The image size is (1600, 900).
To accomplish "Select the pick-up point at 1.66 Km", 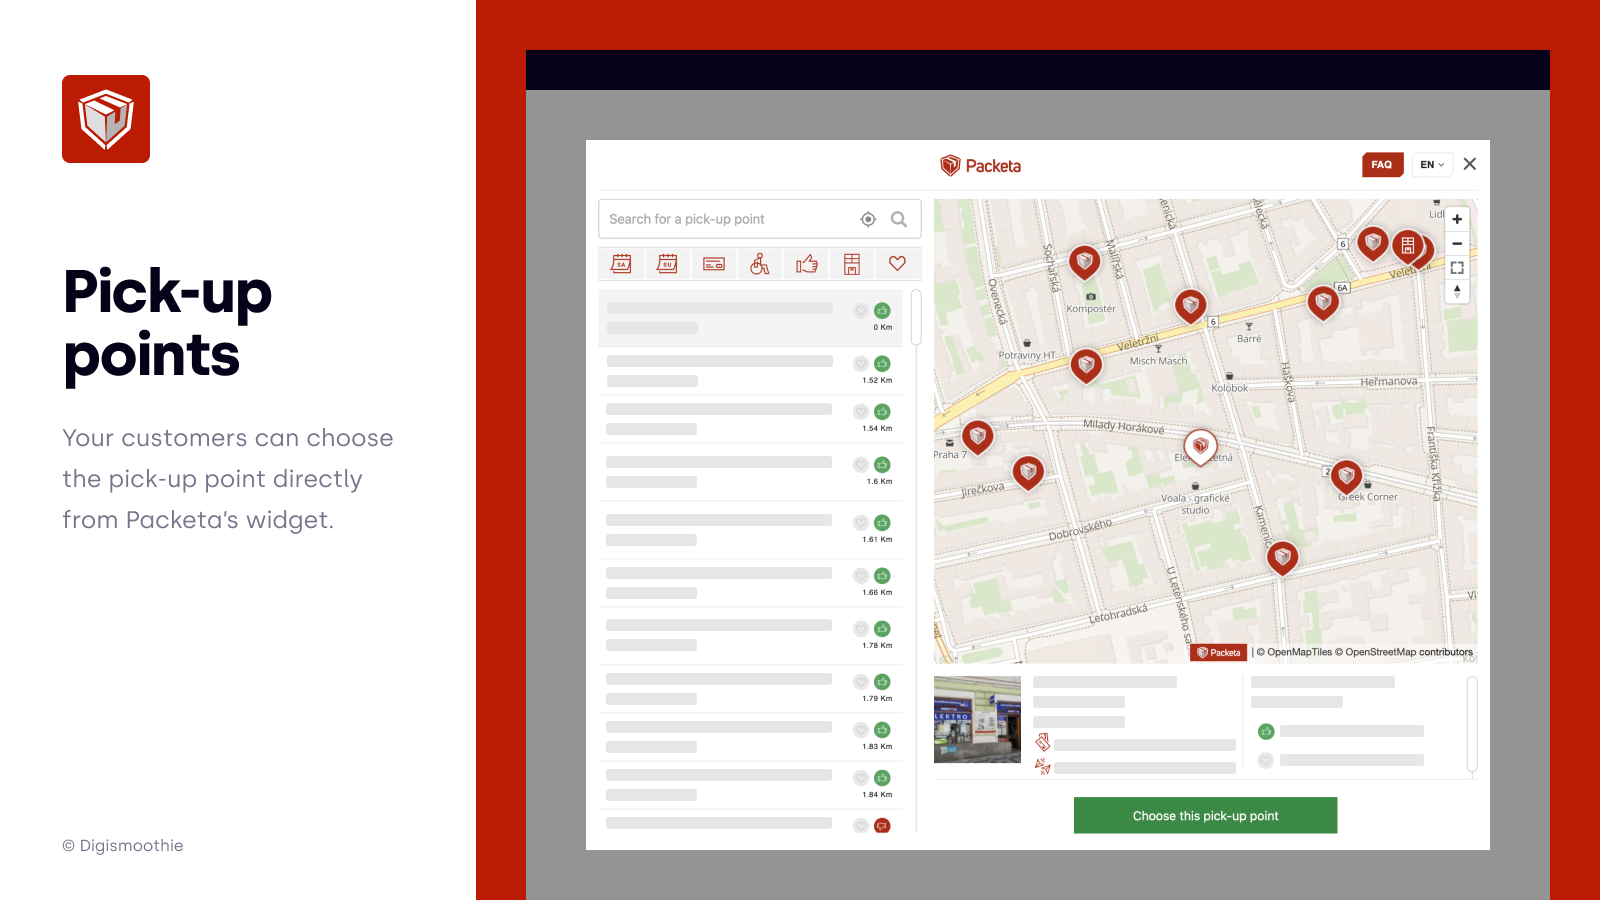I will [720, 582].
